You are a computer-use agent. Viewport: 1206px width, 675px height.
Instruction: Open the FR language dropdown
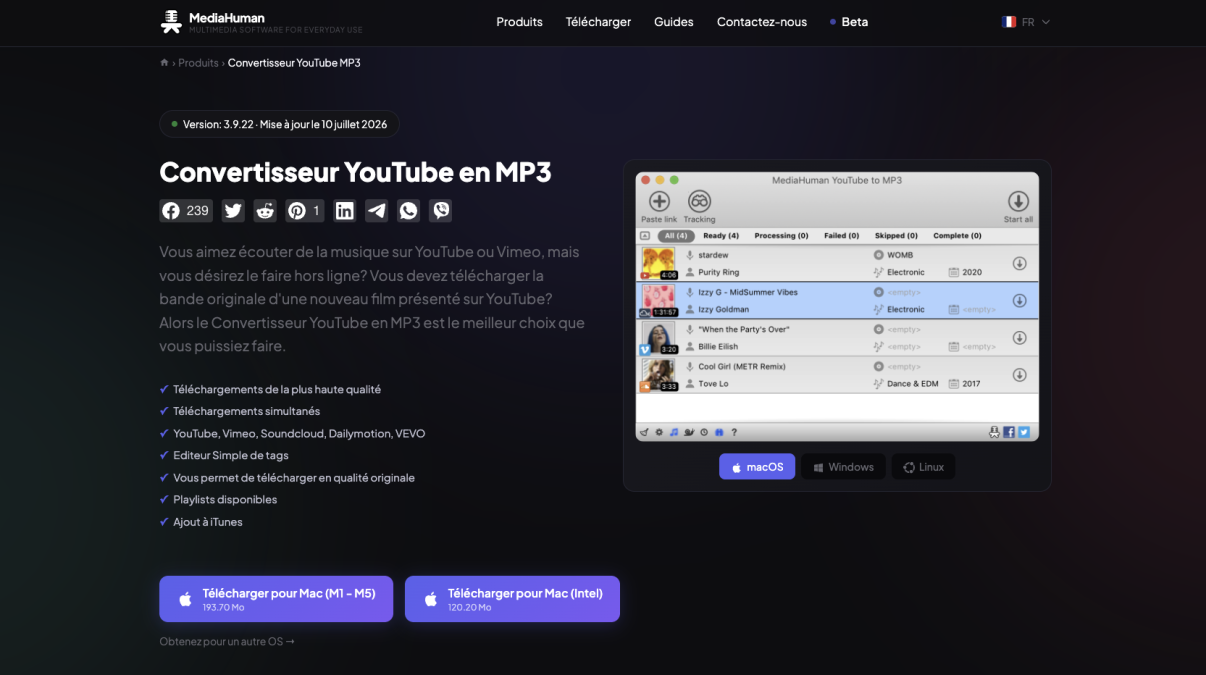point(1026,22)
